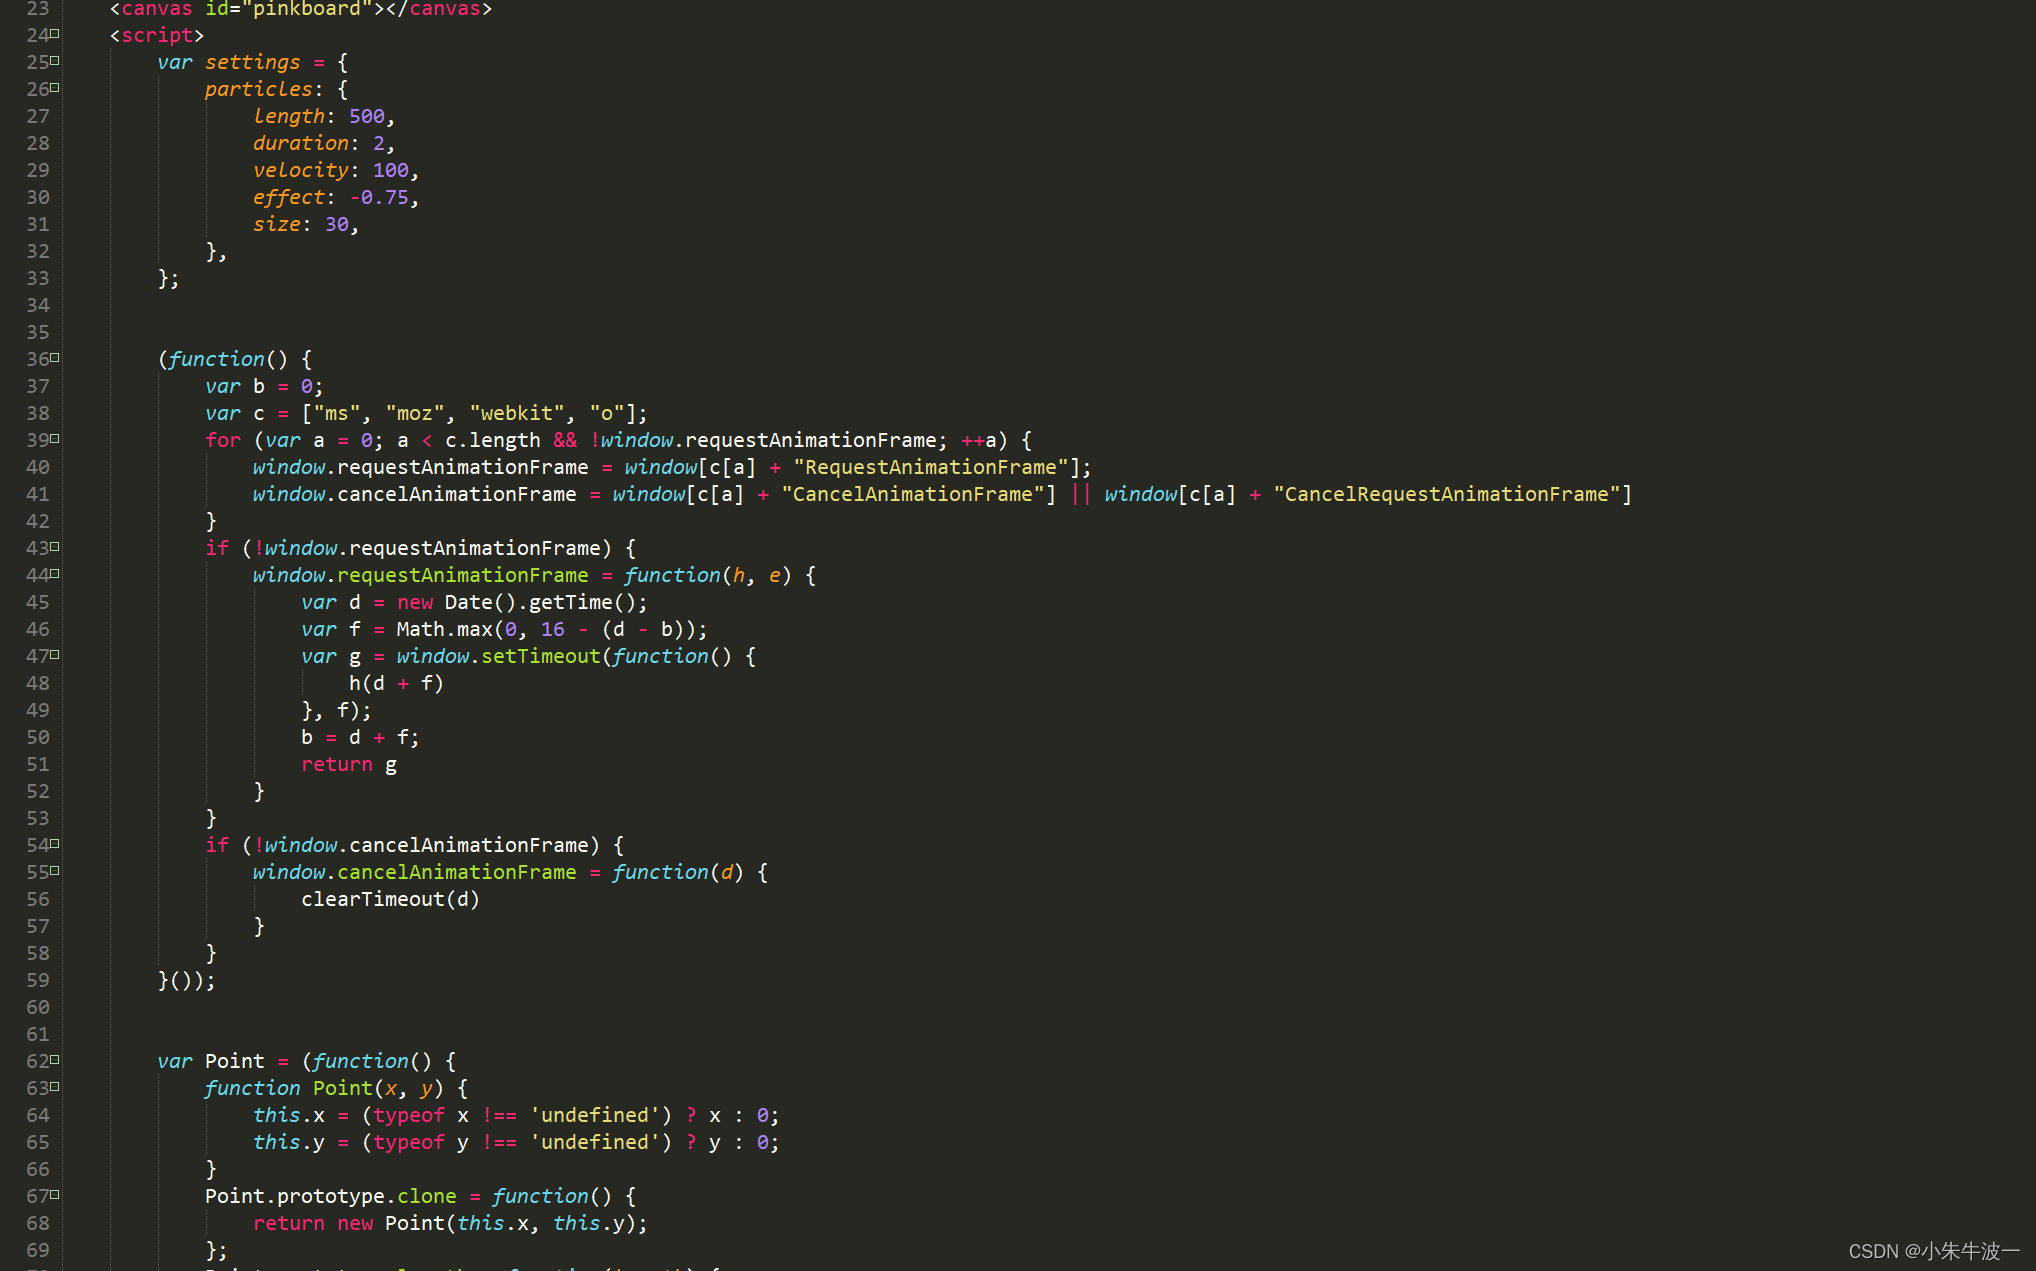2036x1271 pixels.
Task: Toggle the fold marker on line 54
Action: tap(55, 844)
